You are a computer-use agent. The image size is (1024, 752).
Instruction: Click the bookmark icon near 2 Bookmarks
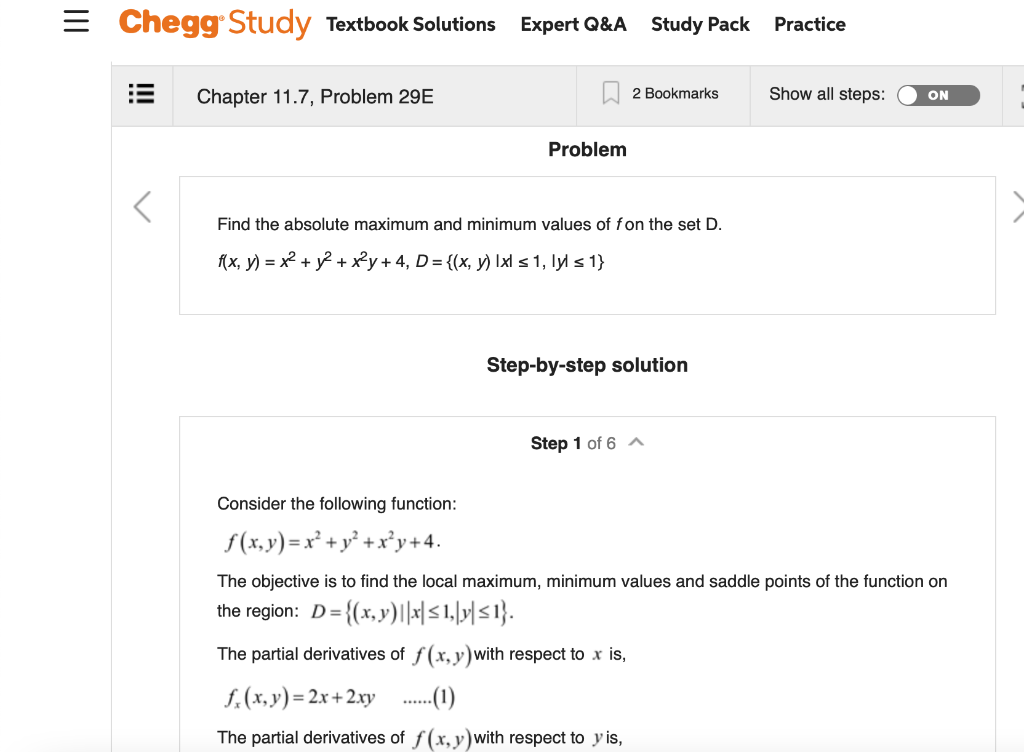pos(611,92)
